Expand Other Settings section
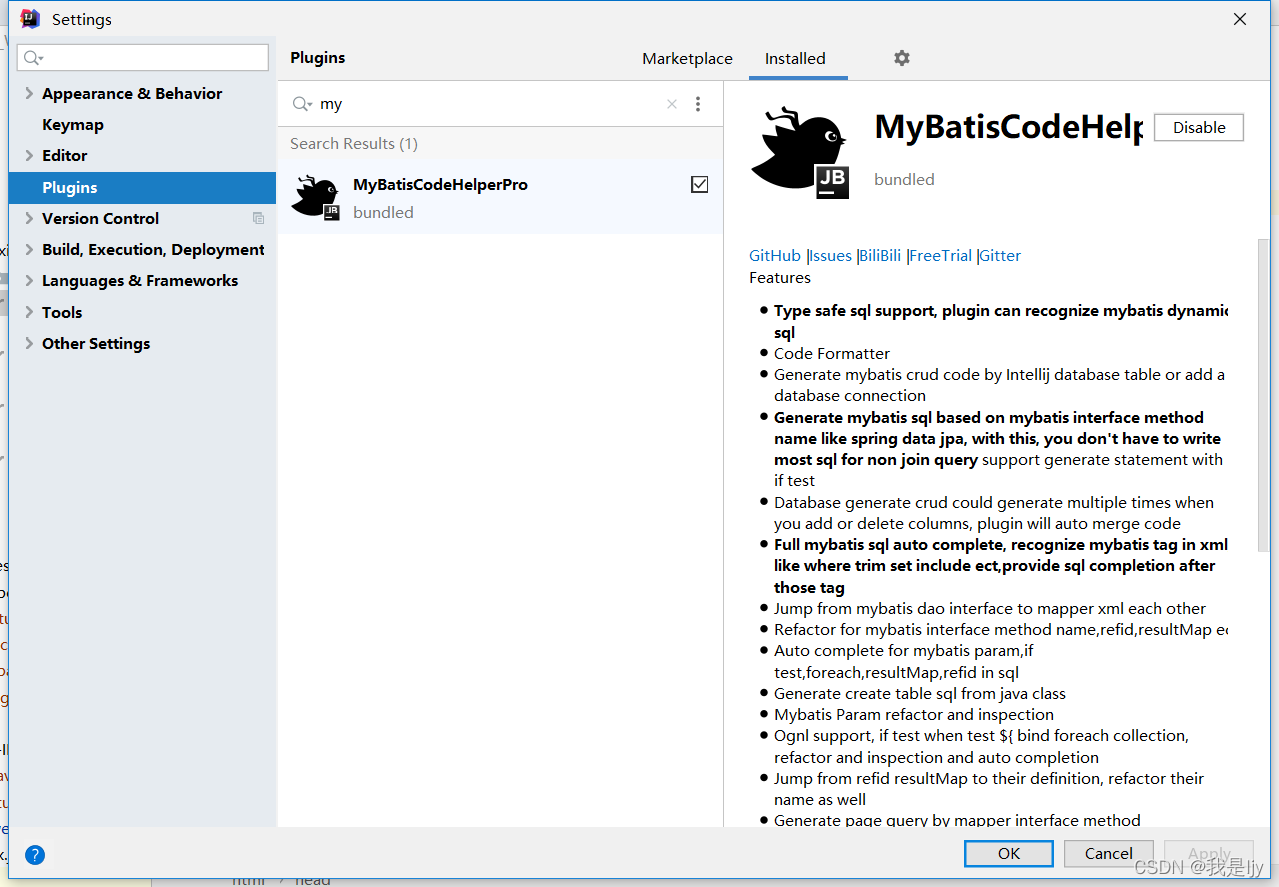The height and width of the screenshot is (887, 1279). click(29, 343)
